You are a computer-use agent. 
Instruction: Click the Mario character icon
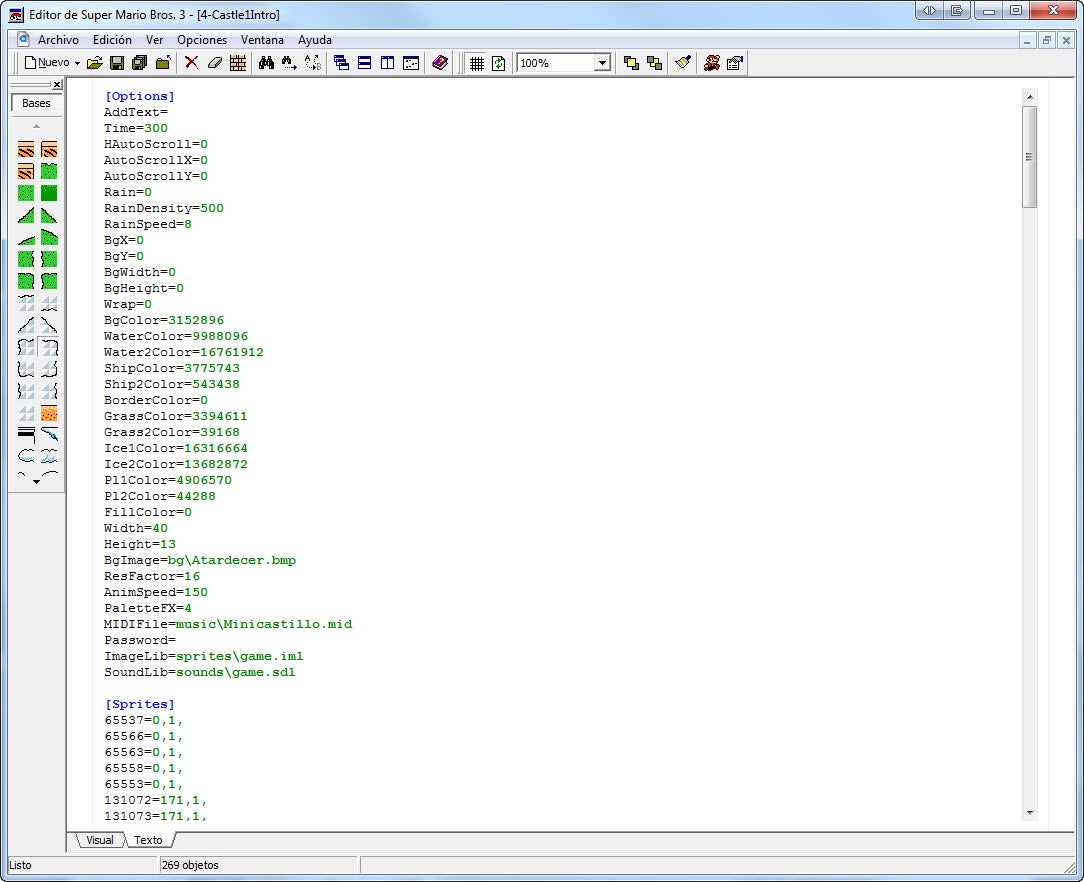pos(711,63)
